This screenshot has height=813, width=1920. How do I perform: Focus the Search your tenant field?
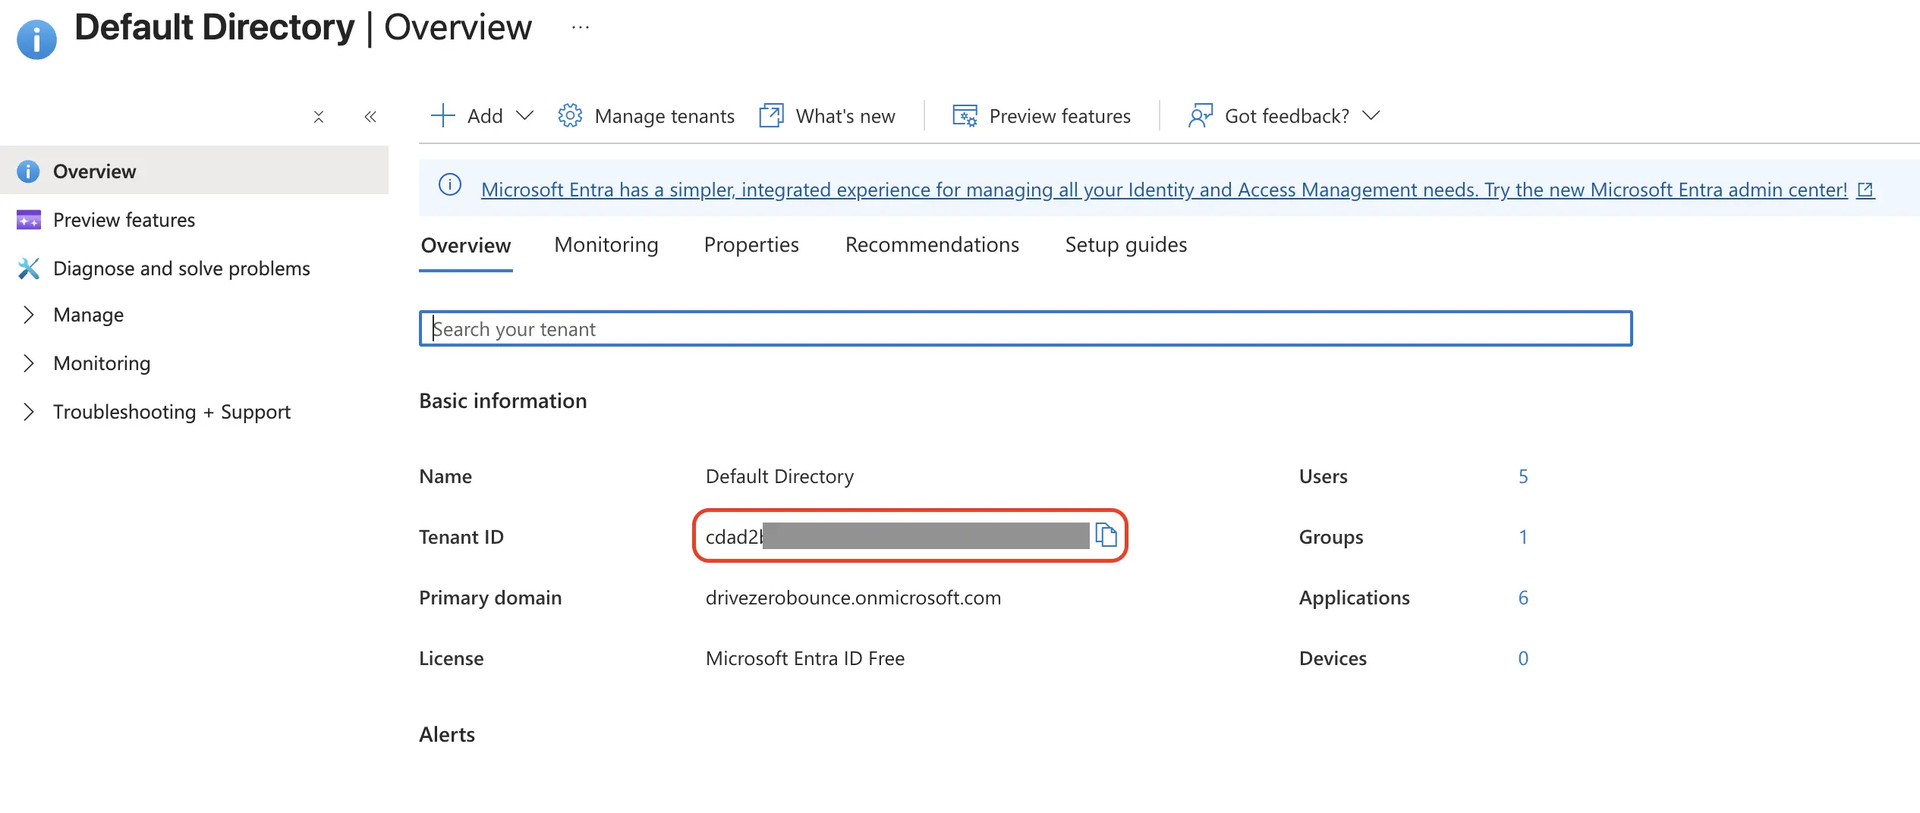pos(1025,329)
